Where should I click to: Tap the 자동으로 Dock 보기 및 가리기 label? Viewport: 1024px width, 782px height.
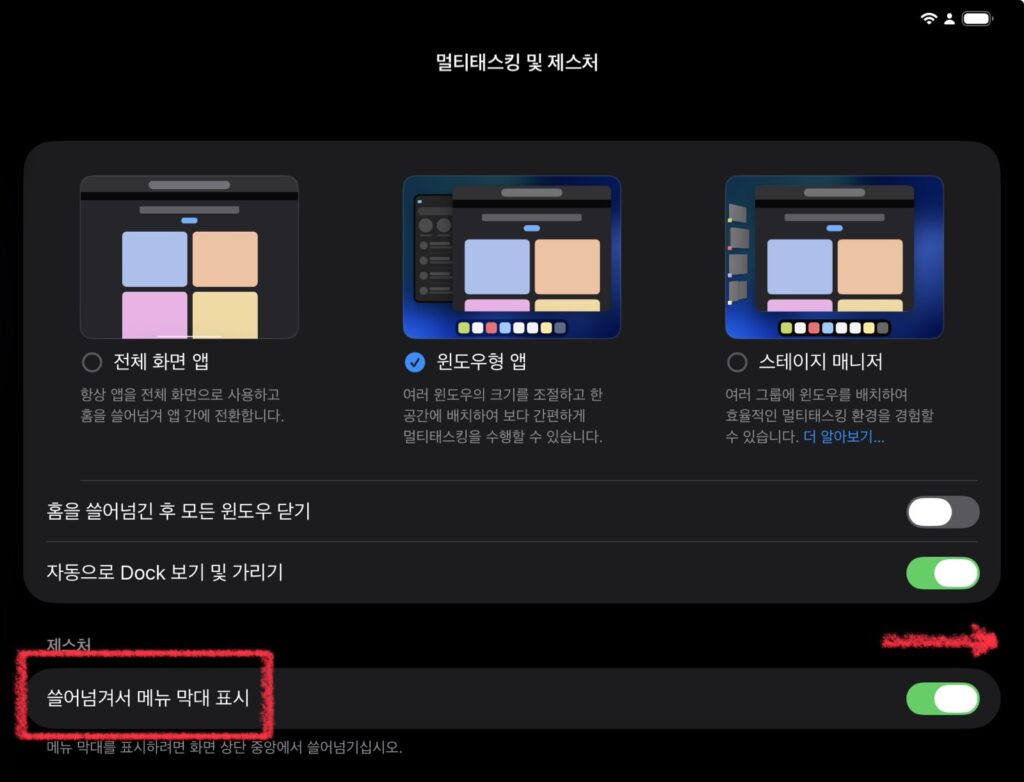pos(165,572)
